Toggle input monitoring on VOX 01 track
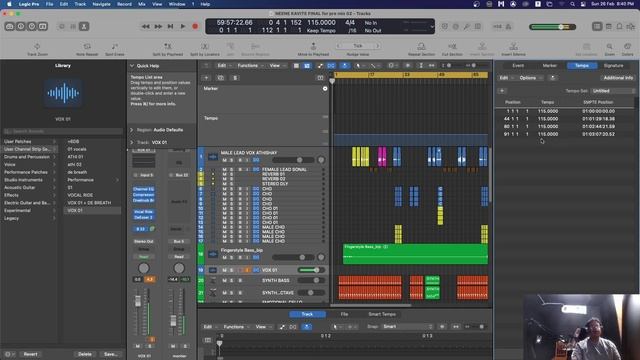 pyautogui.click(x=247, y=270)
